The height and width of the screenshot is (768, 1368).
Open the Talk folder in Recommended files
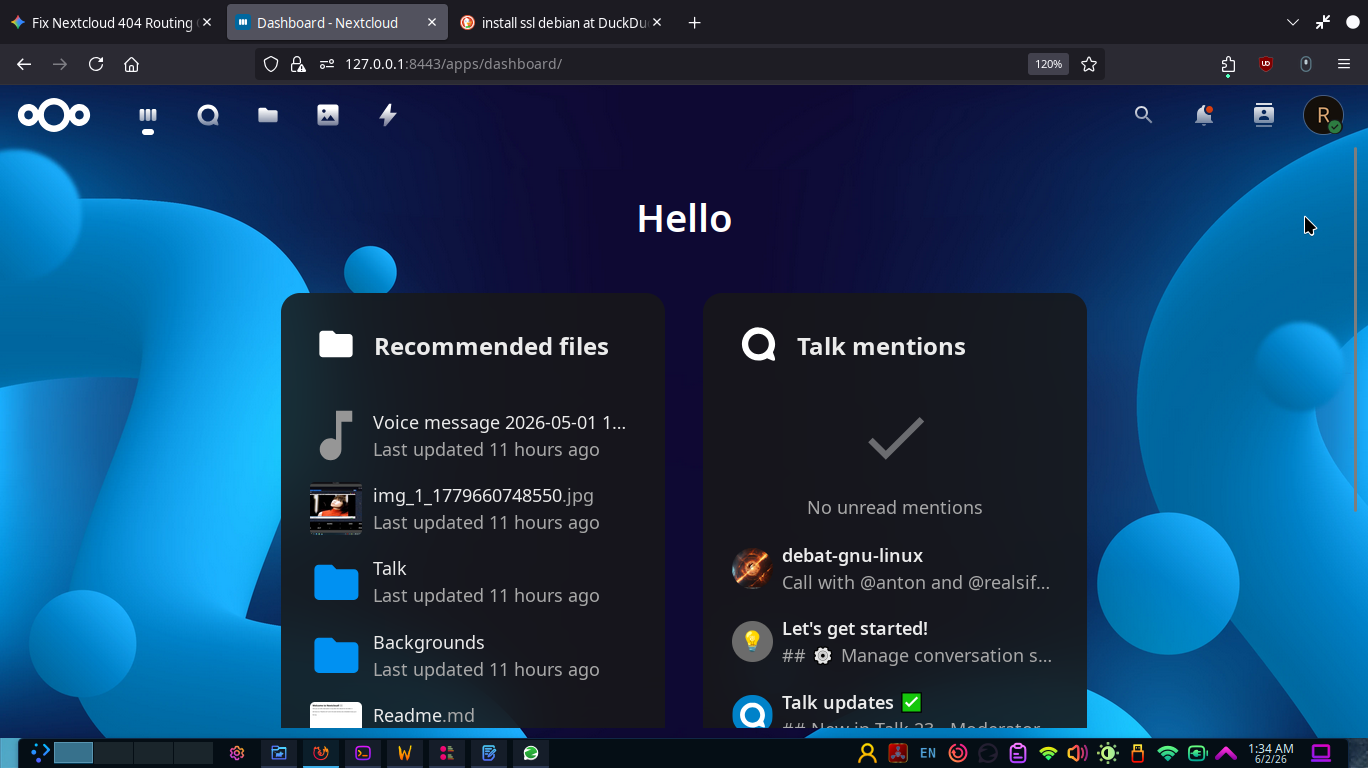click(x=473, y=582)
